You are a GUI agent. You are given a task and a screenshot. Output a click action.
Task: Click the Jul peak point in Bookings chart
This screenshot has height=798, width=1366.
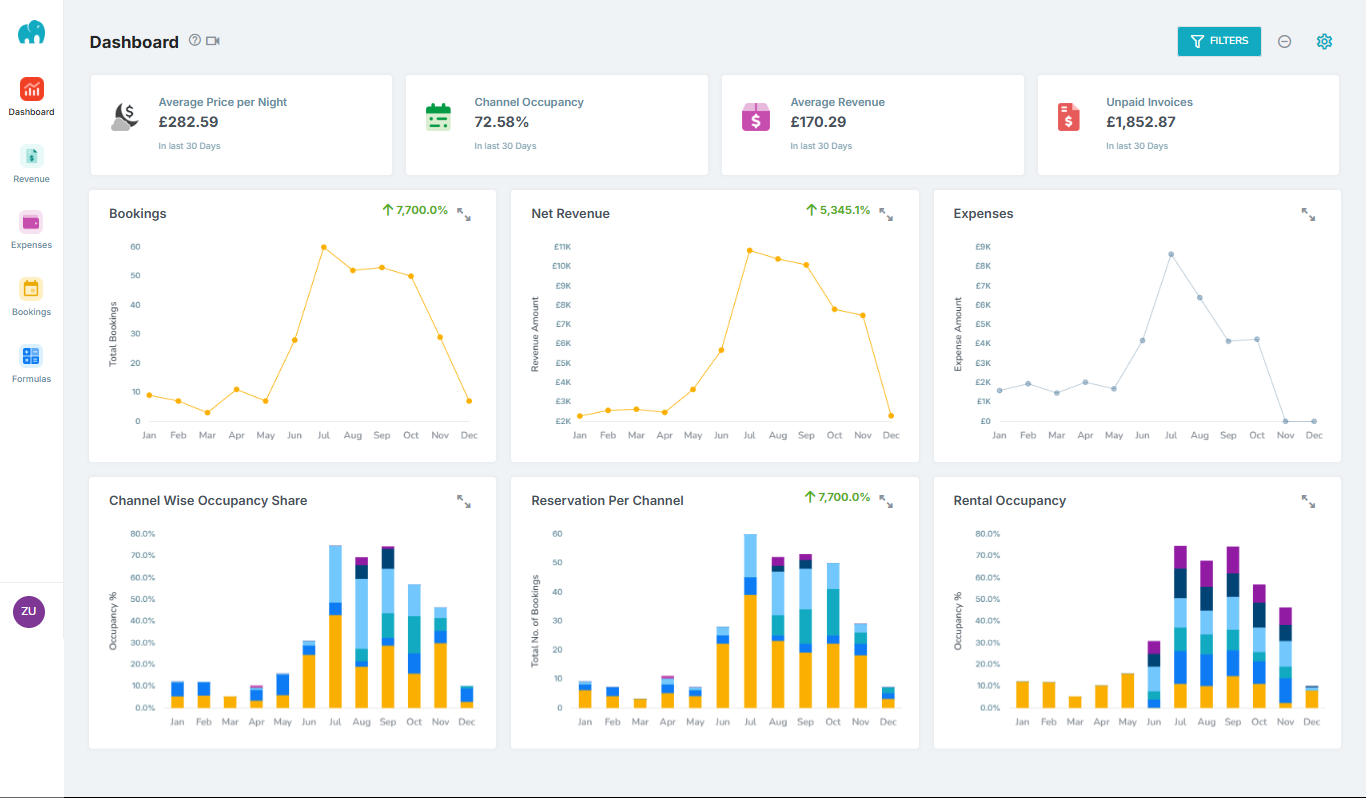pyautogui.click(x=324, y=247)
